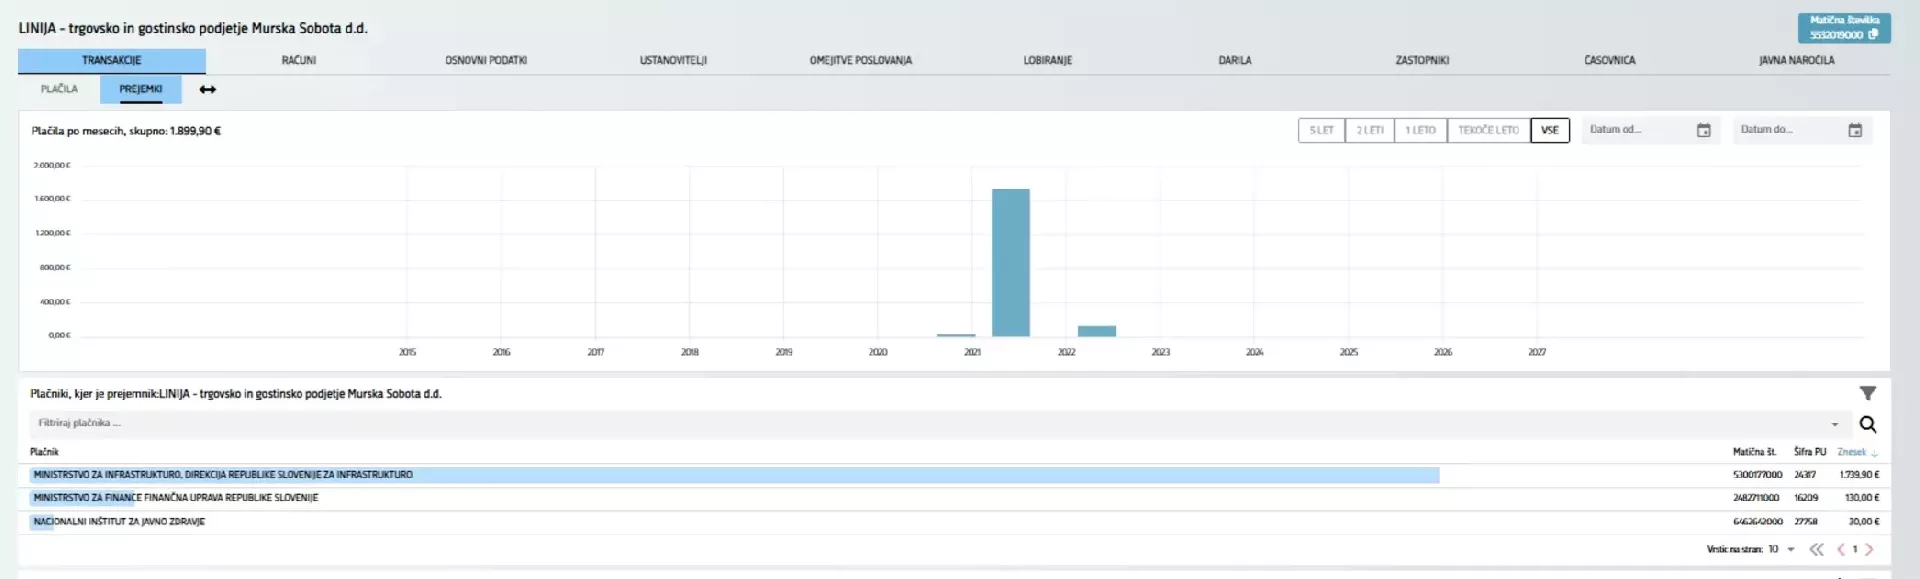The image size is (1920, 579).
Task: Open the Datum od calendar picker
Action: click(1703, 130)
